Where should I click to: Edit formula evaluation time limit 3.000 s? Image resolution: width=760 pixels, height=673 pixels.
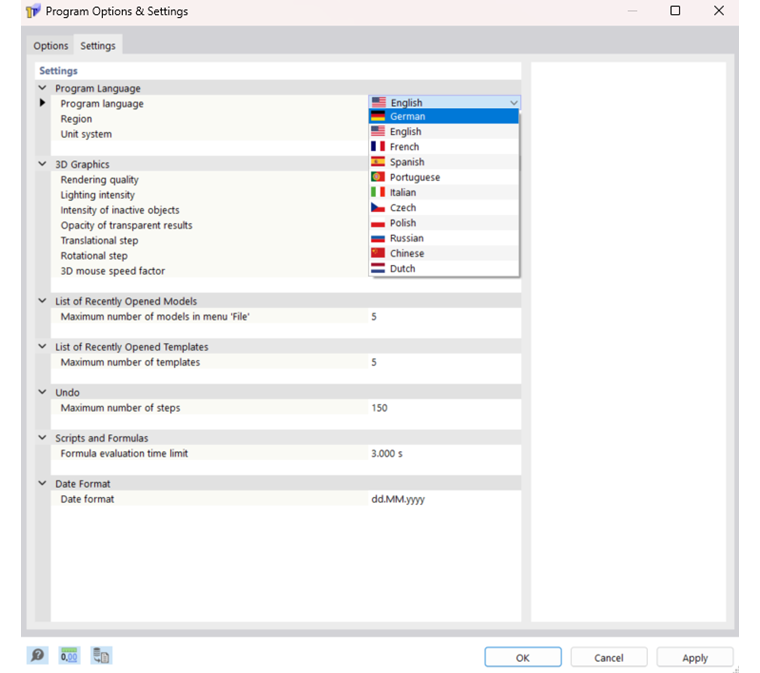tap(444, 453)
